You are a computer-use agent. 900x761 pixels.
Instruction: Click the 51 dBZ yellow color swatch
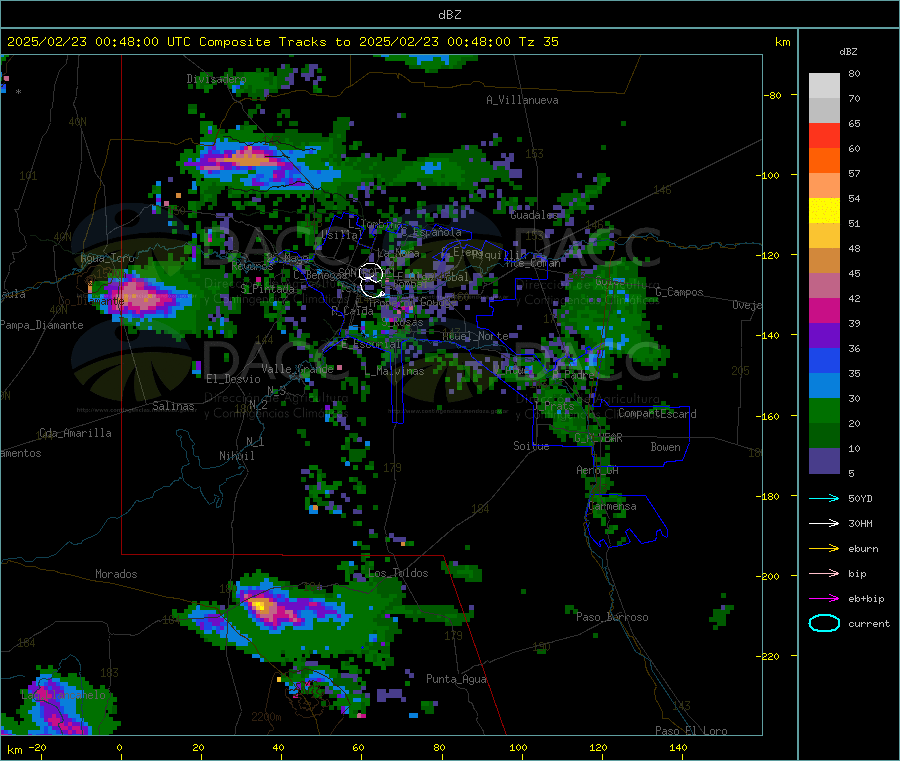[824, 211]
